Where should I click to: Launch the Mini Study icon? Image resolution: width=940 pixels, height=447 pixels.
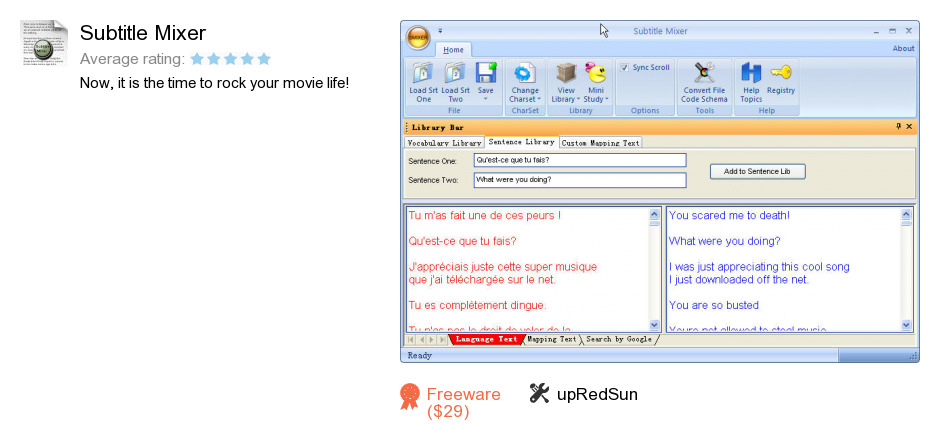point(596,73)
